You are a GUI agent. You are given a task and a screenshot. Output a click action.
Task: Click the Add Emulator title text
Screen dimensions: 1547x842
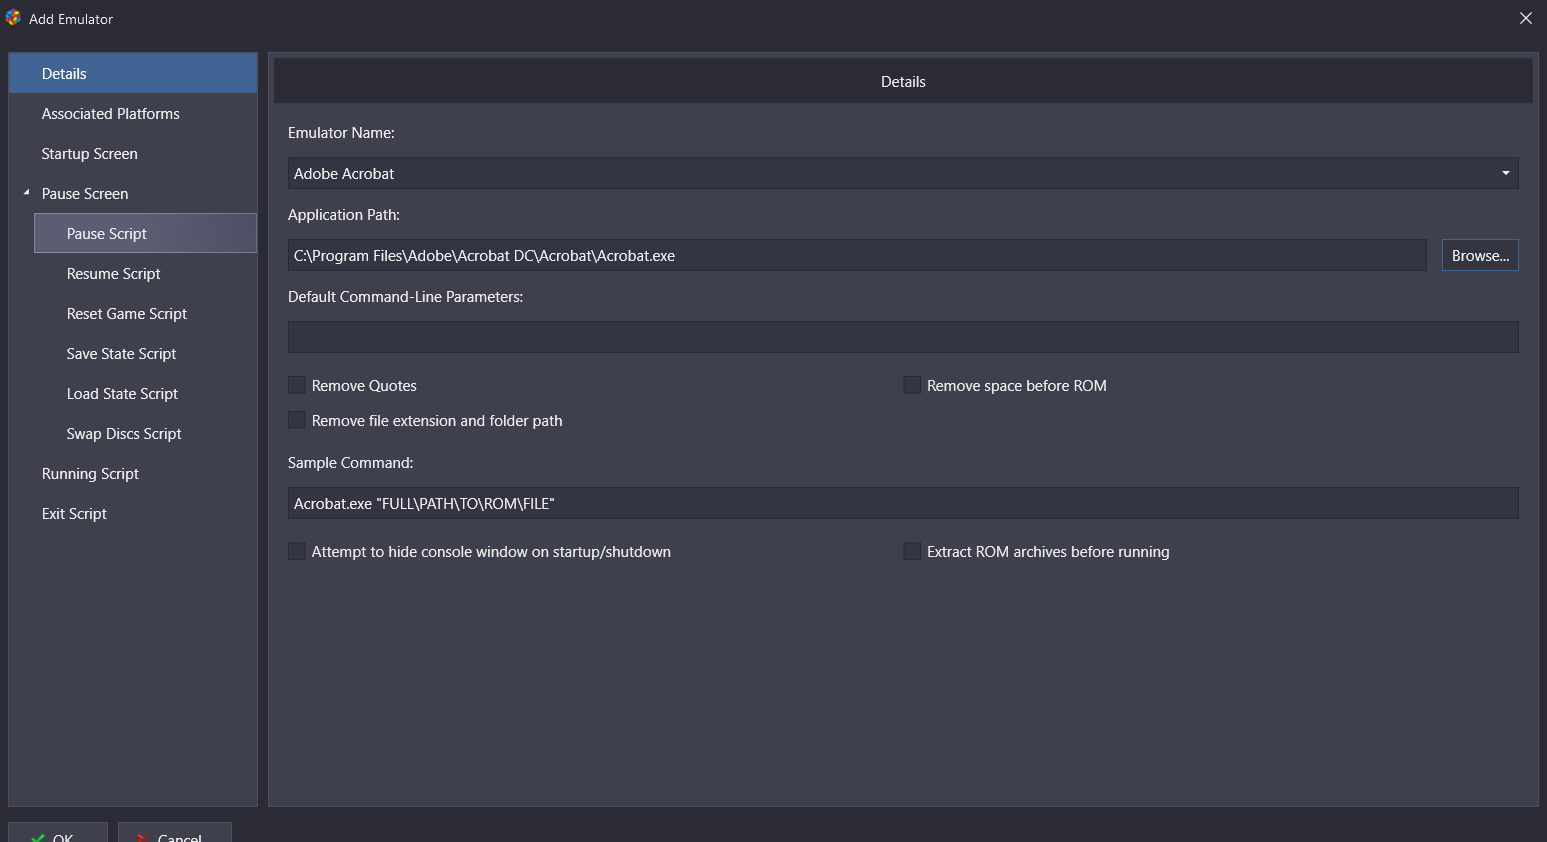(71, 19)
